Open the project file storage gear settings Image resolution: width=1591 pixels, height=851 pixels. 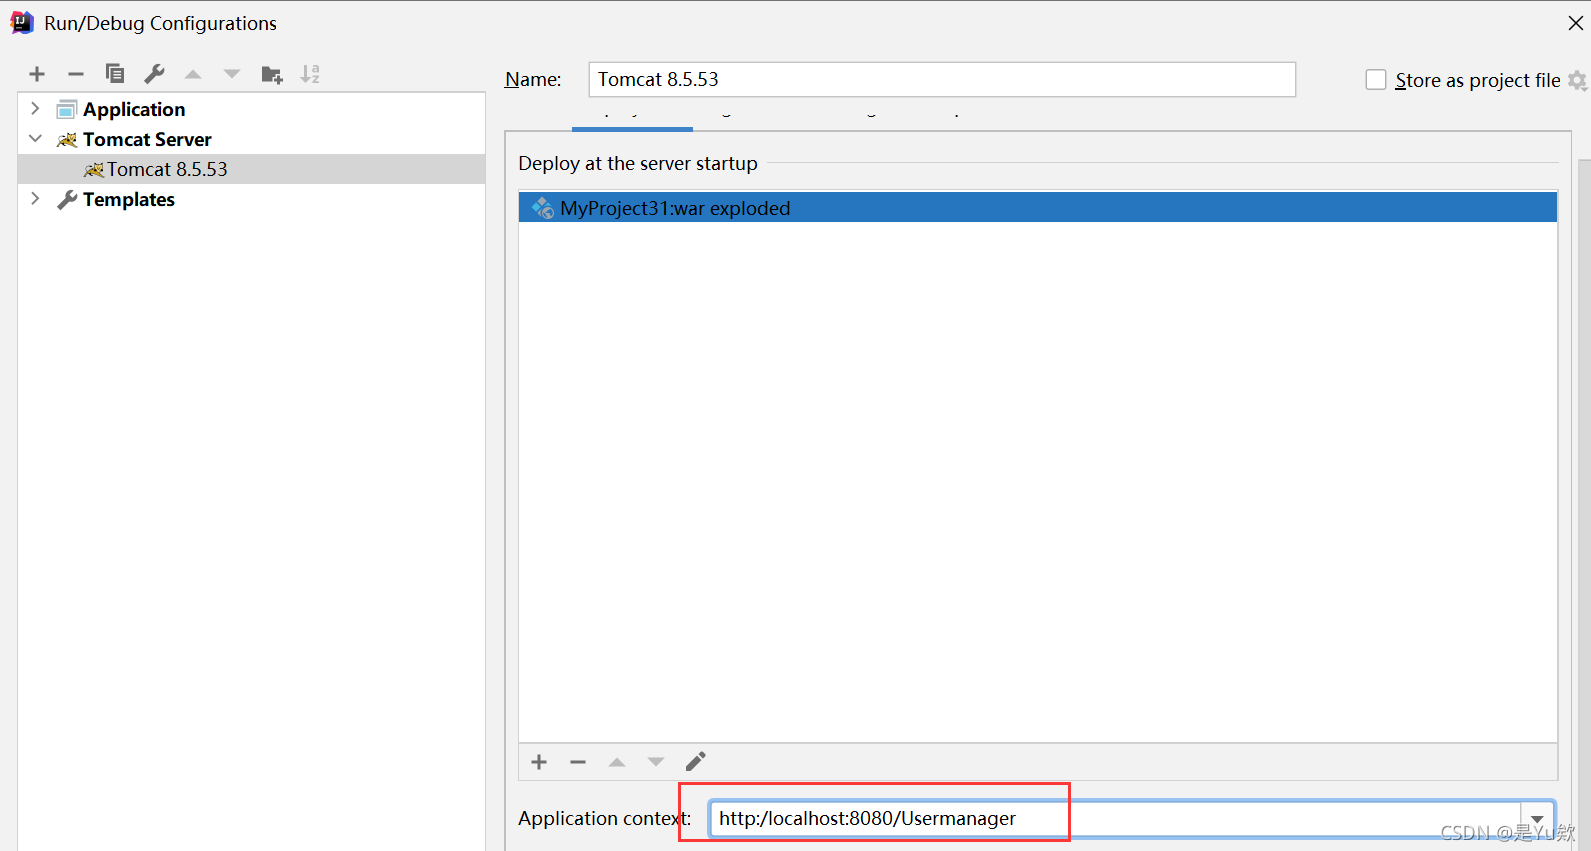click(1577, 80)
